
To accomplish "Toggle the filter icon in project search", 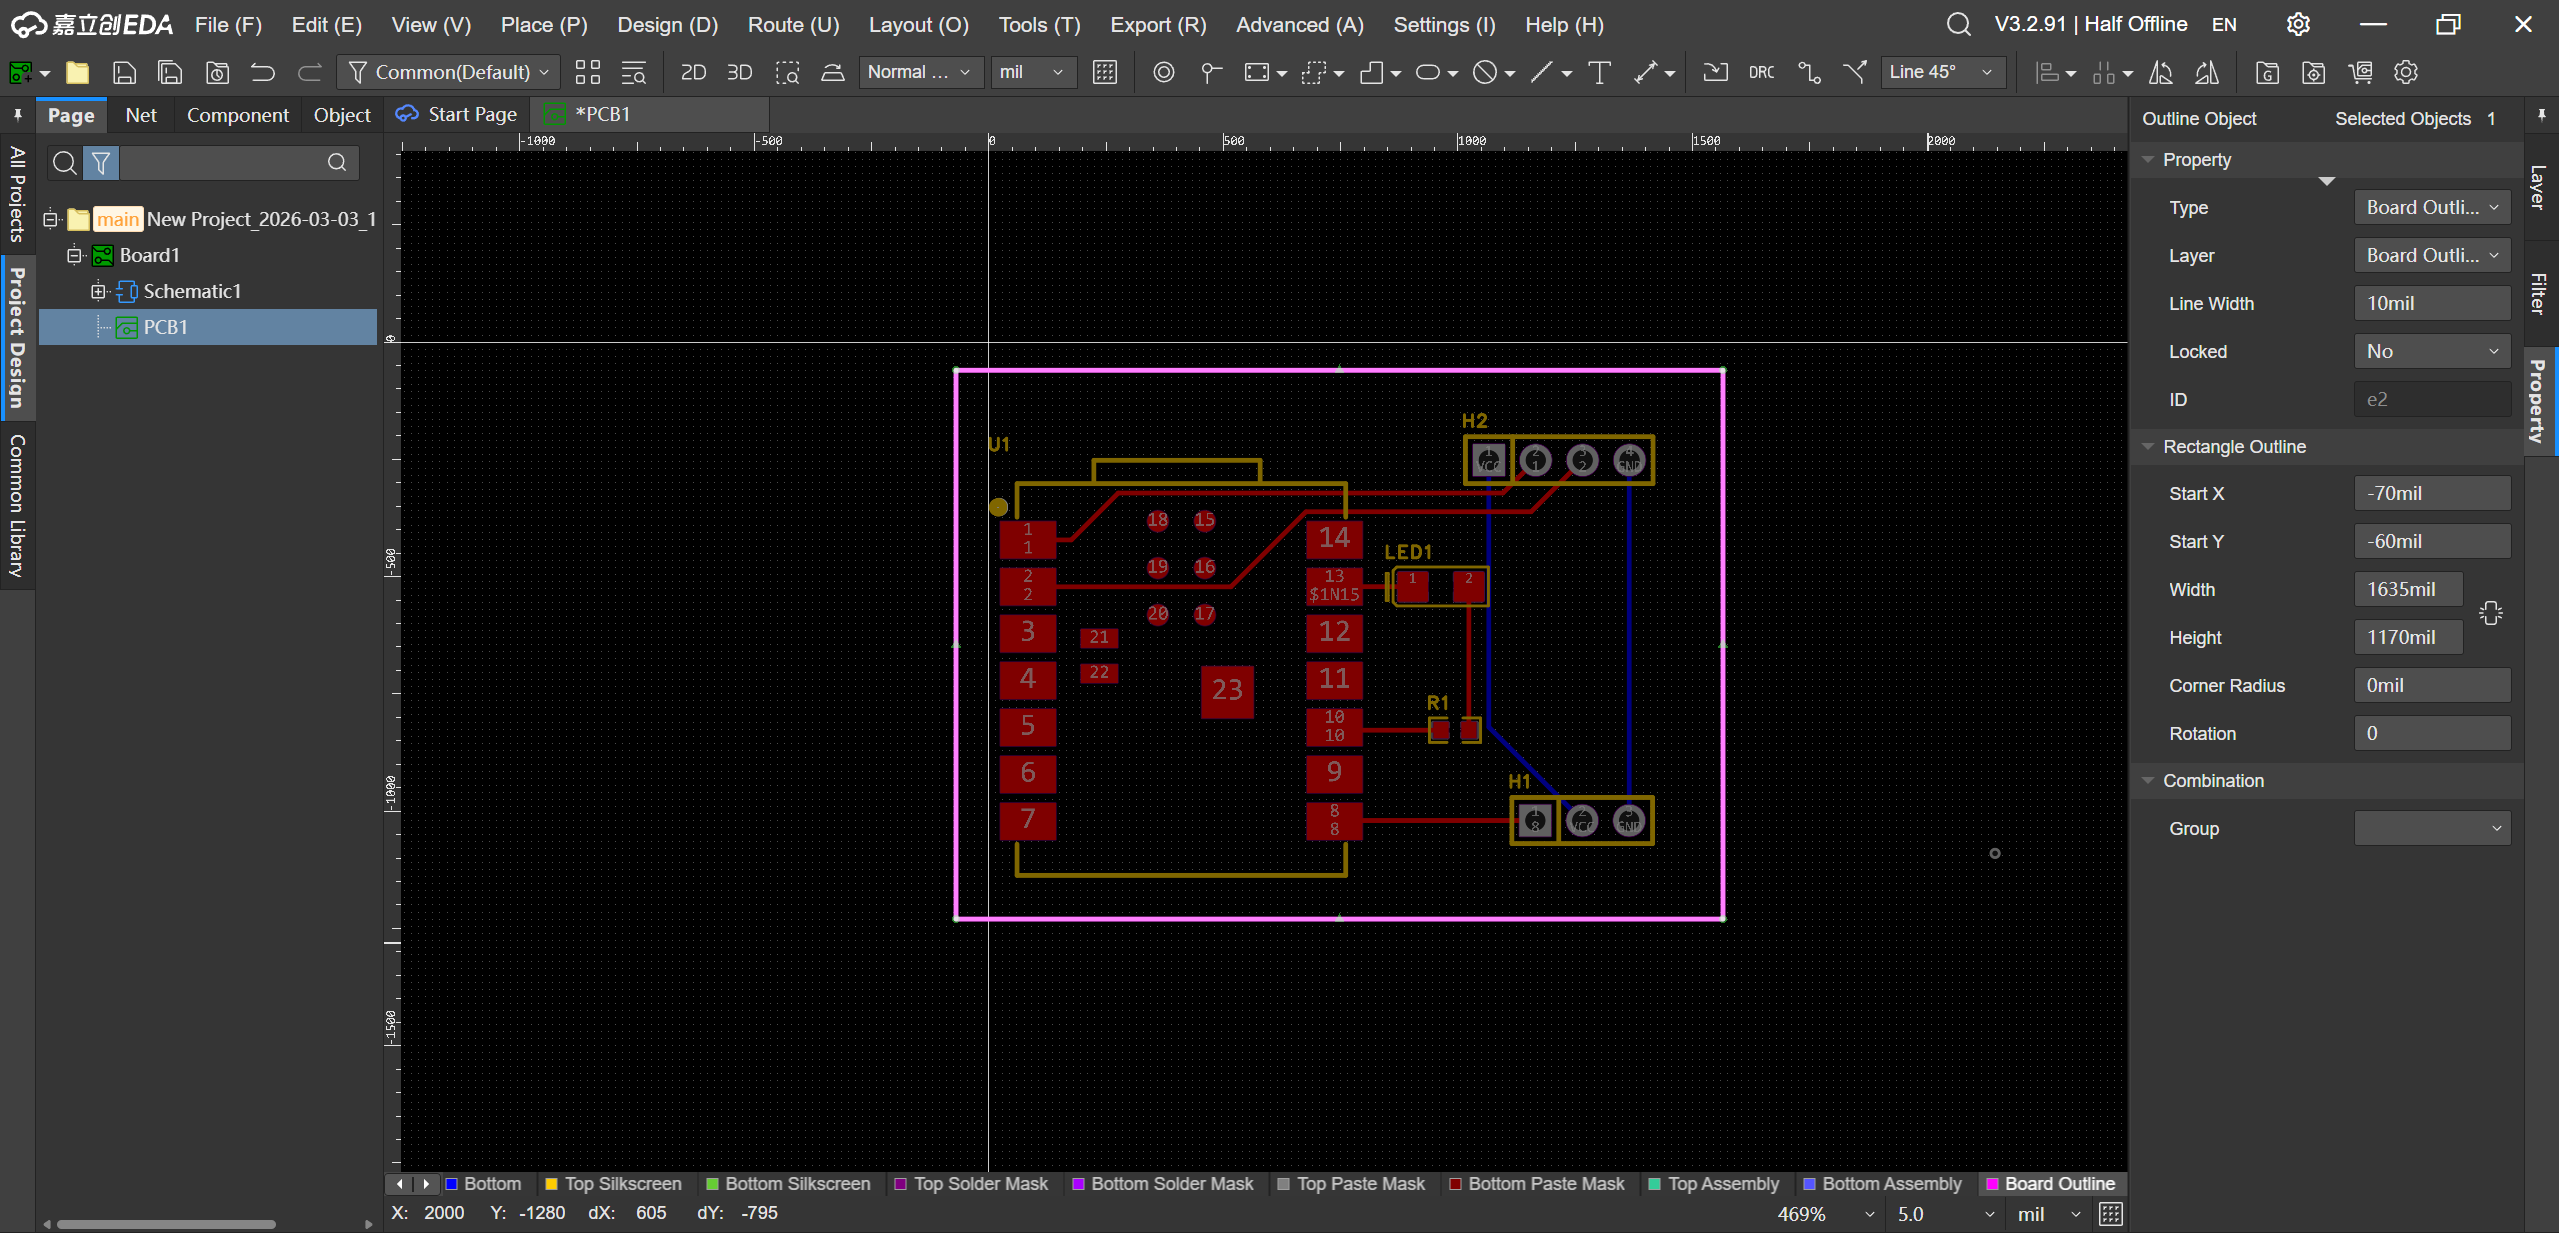I will pyautogui.click(x=101, y=163).
